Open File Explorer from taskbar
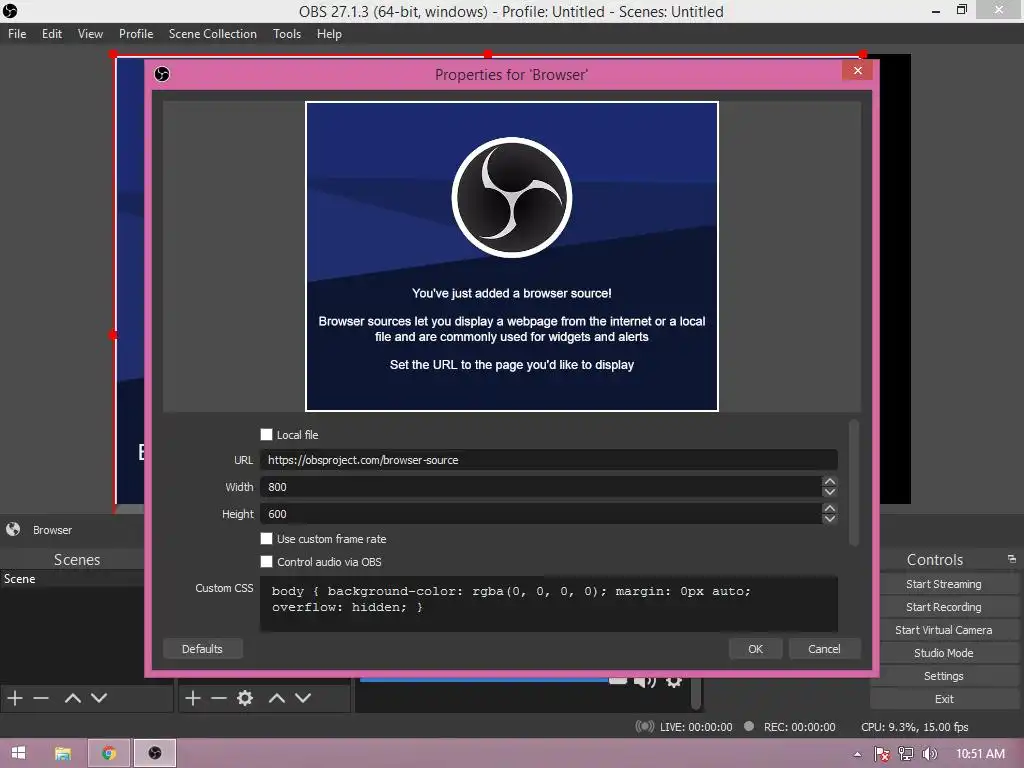 [63, 754]
